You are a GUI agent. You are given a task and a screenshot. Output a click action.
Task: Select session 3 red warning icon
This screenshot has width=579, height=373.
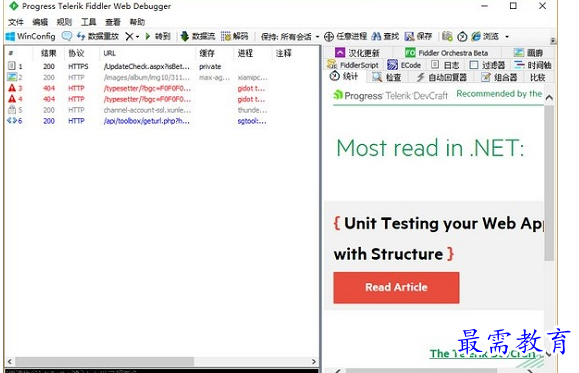tap(12, 88)
